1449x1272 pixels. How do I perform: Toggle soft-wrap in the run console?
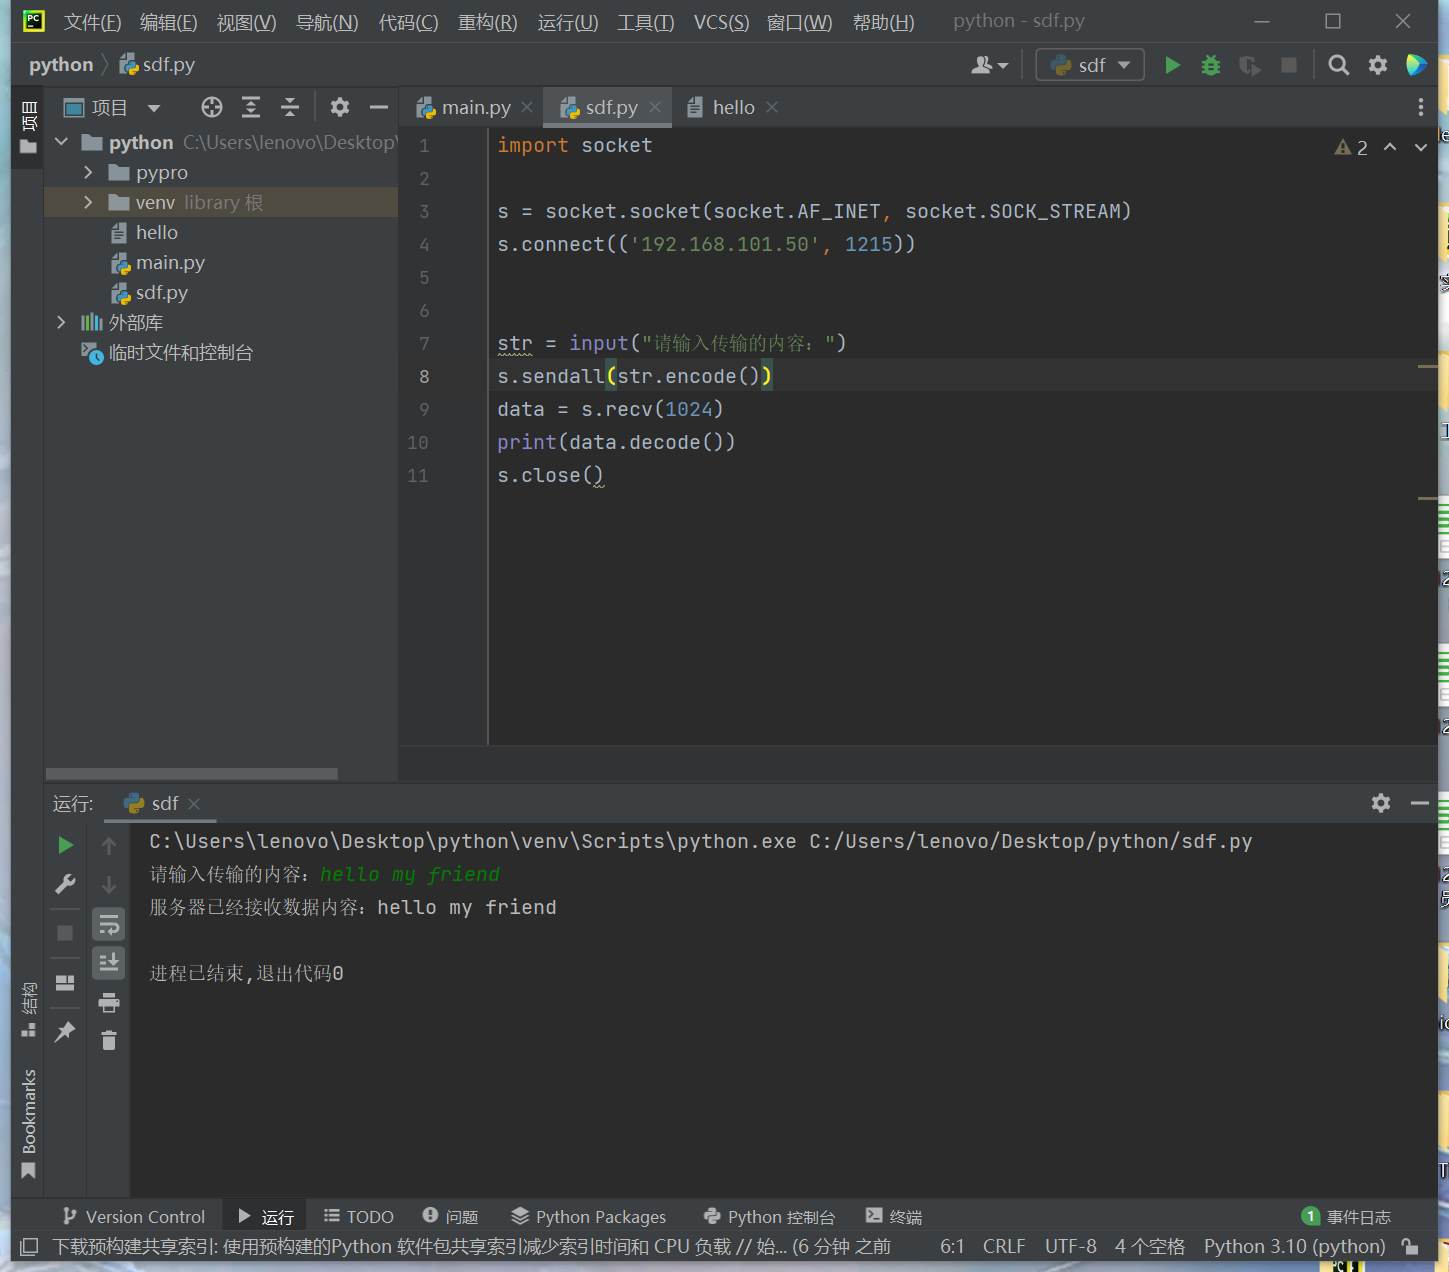109,924
